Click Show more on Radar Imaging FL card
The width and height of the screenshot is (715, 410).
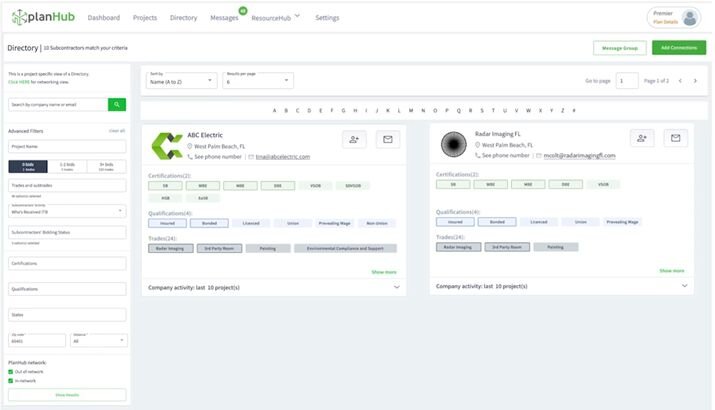coord(671,271)
